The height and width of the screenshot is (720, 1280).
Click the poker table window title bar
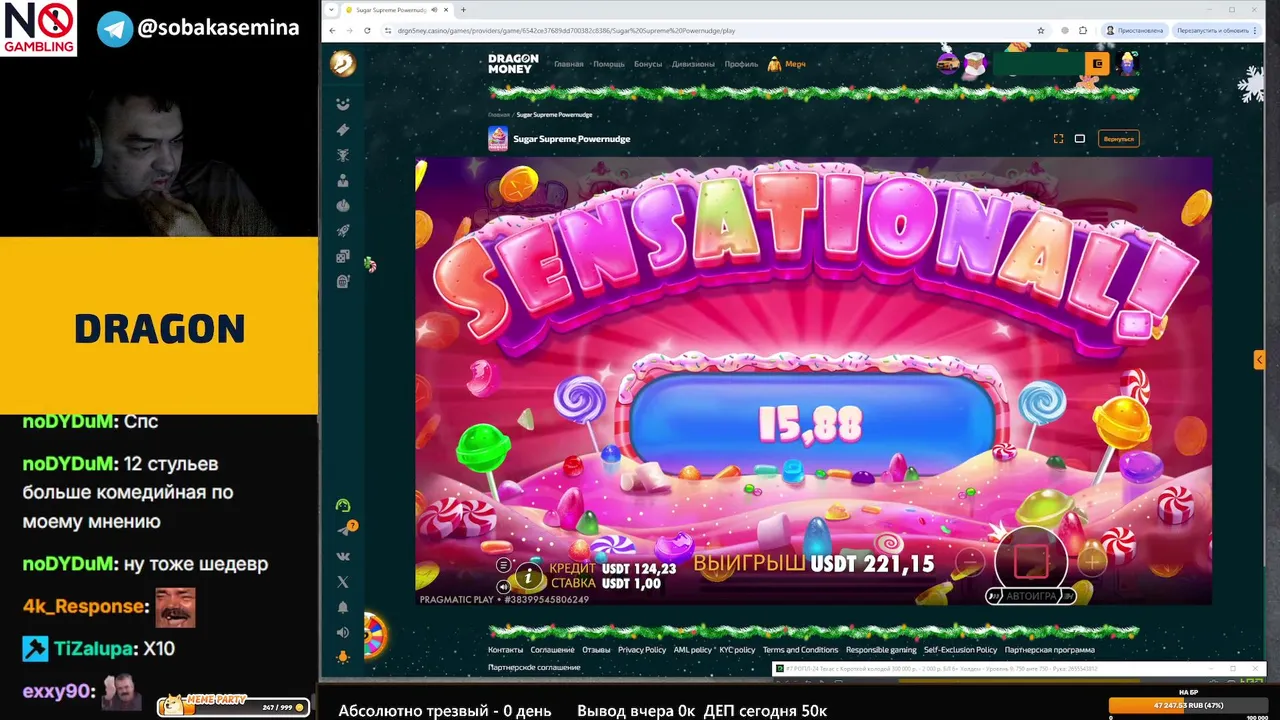point(1020,668)
